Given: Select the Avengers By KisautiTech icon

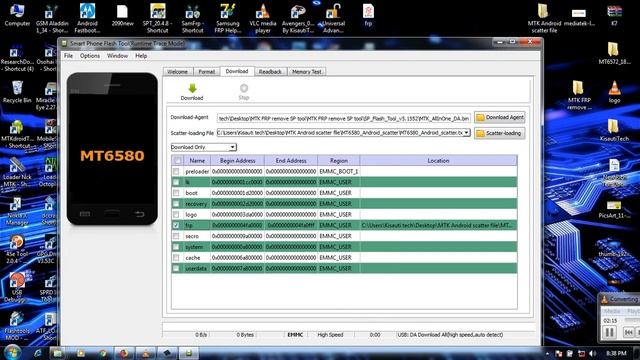Looking at the screenshot, I should click(x=298, y=19).
